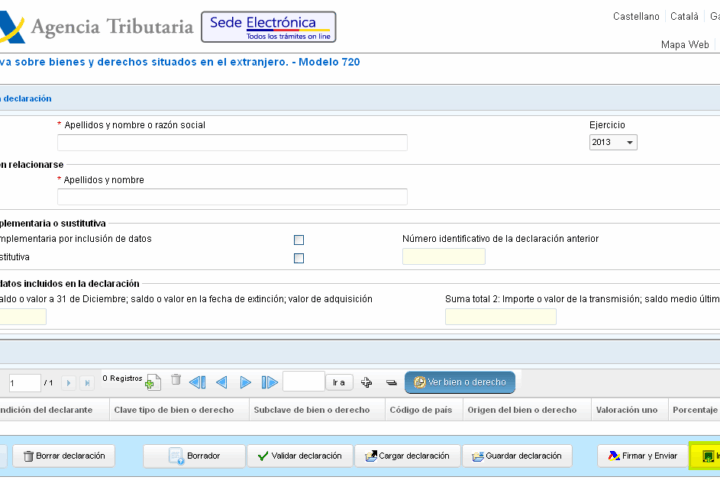
Task: Add a new record with the green plus icon
Action: (153, 383)
